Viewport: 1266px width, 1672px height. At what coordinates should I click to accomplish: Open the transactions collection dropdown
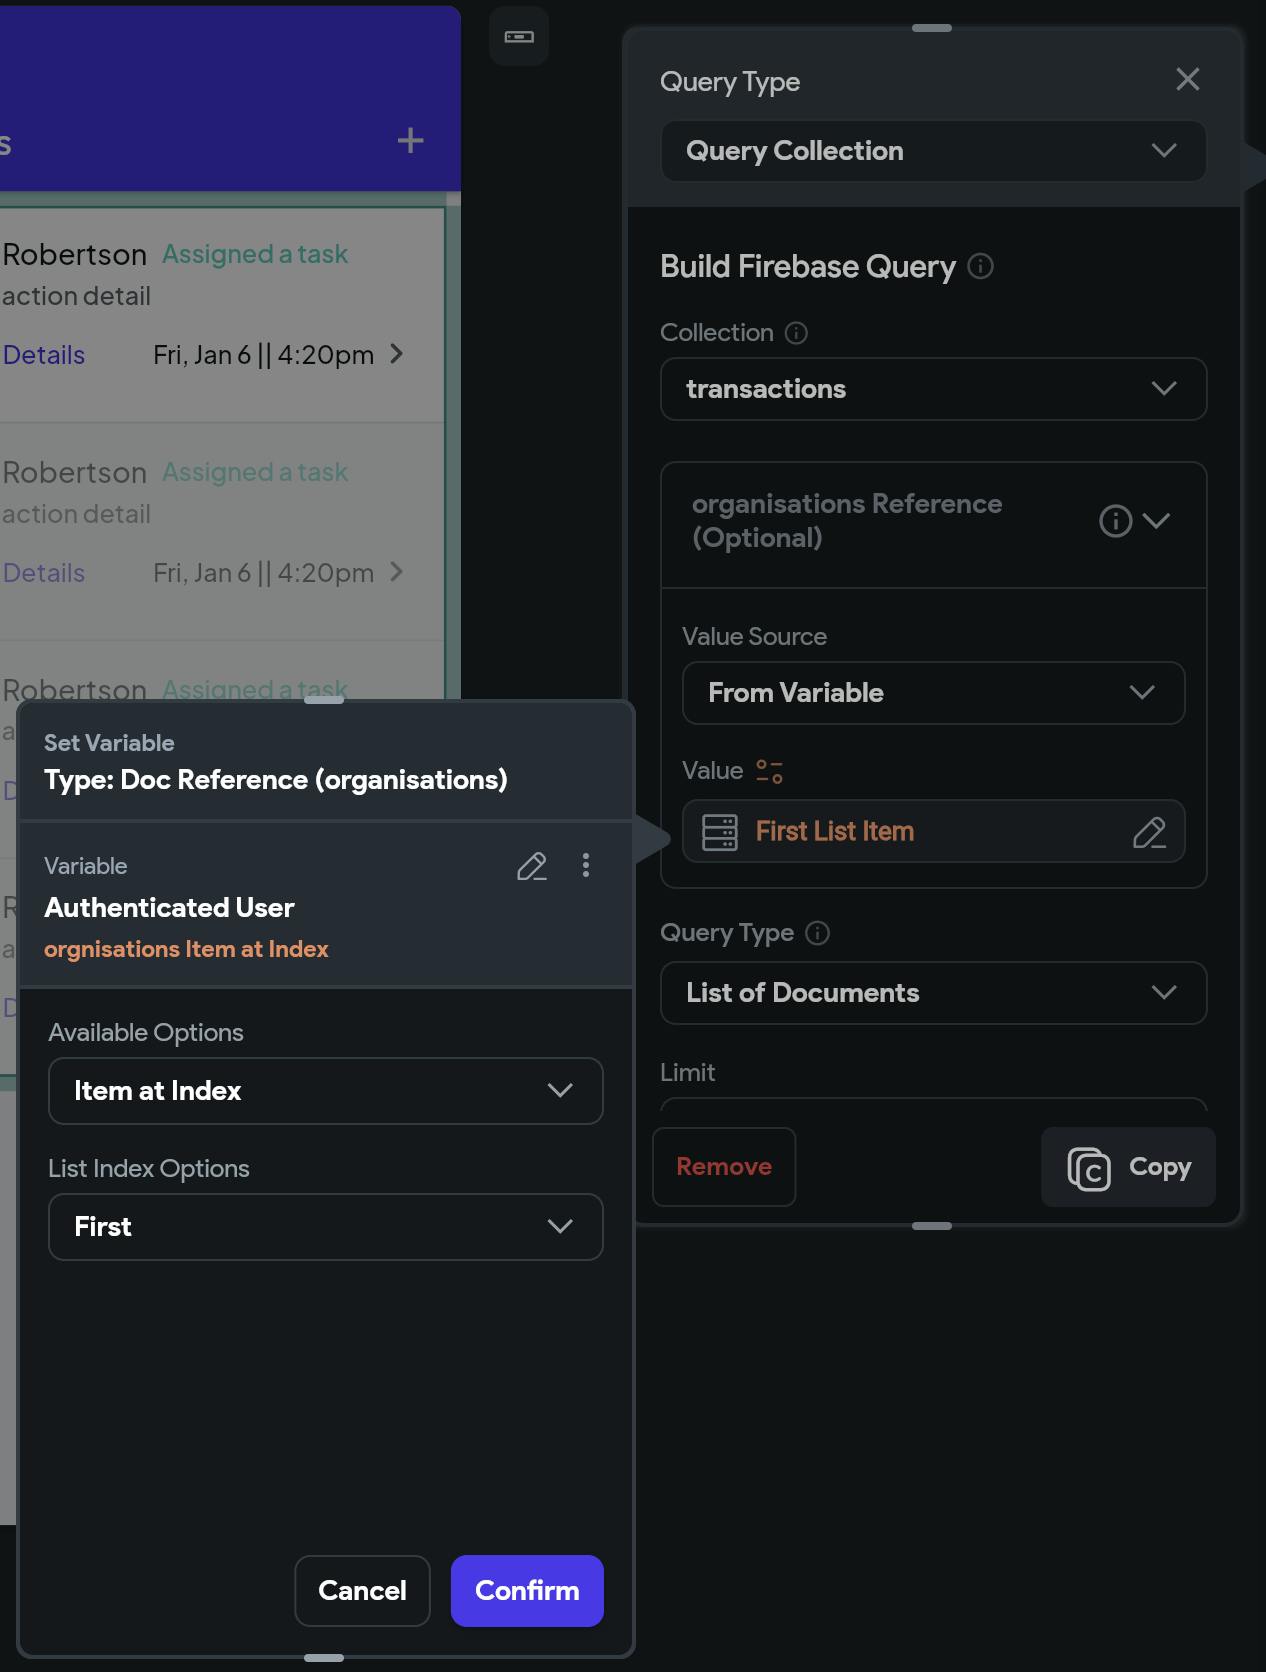(933, 389)
